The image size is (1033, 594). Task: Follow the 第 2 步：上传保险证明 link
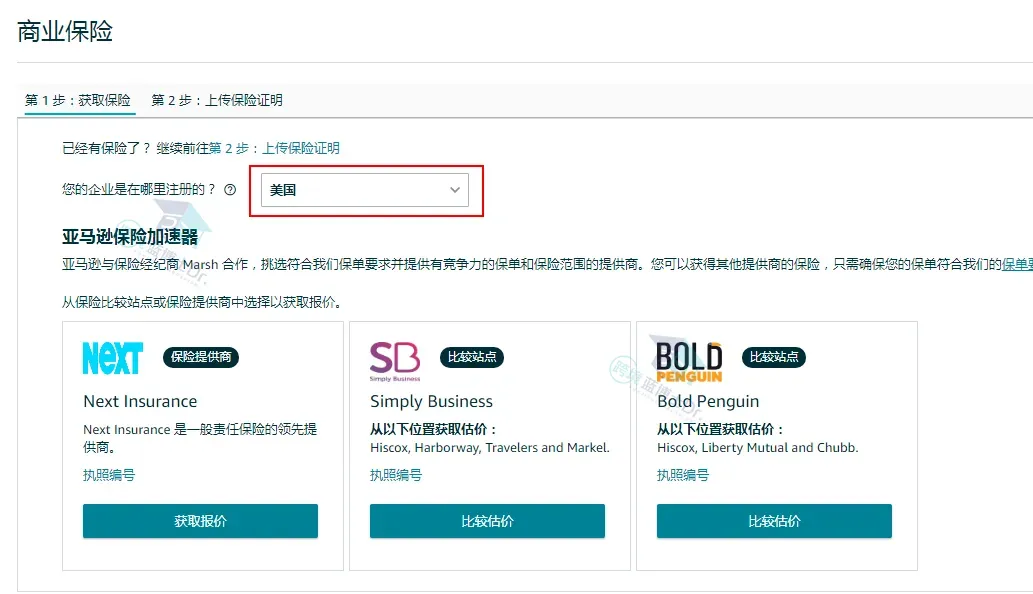point(274,148)
